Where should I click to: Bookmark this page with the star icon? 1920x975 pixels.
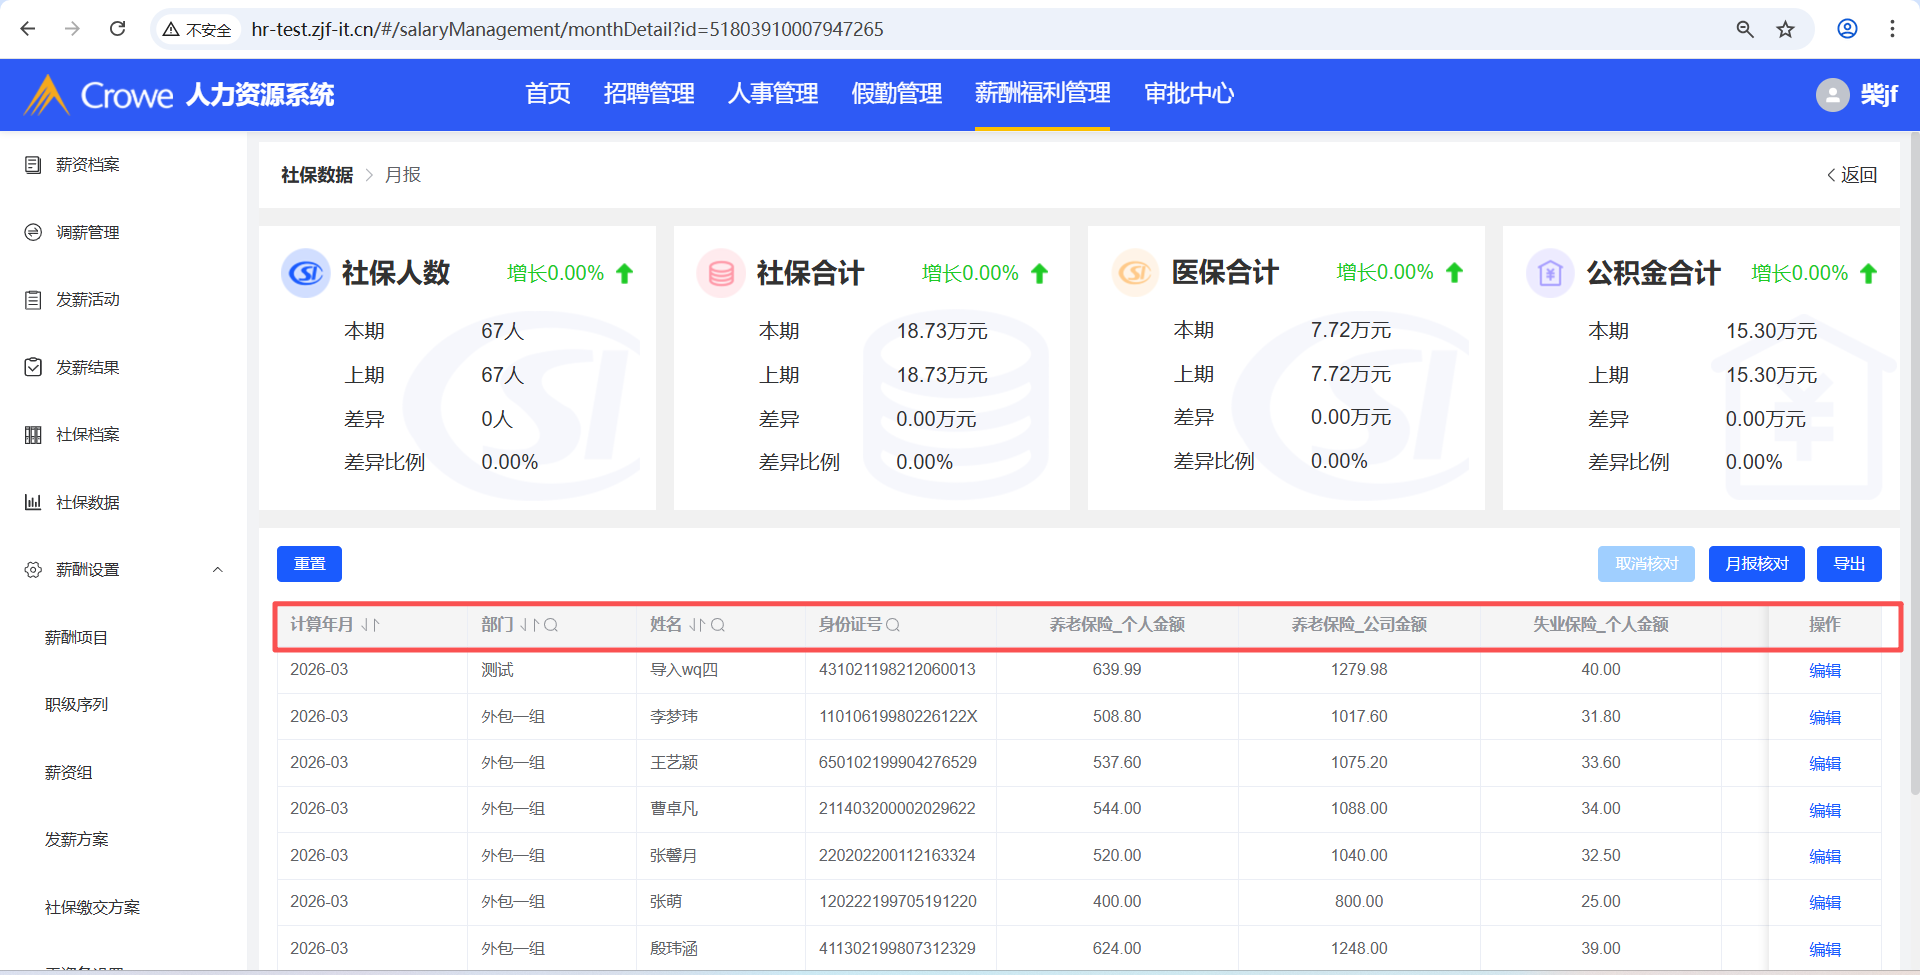(x=1785, y=29)
